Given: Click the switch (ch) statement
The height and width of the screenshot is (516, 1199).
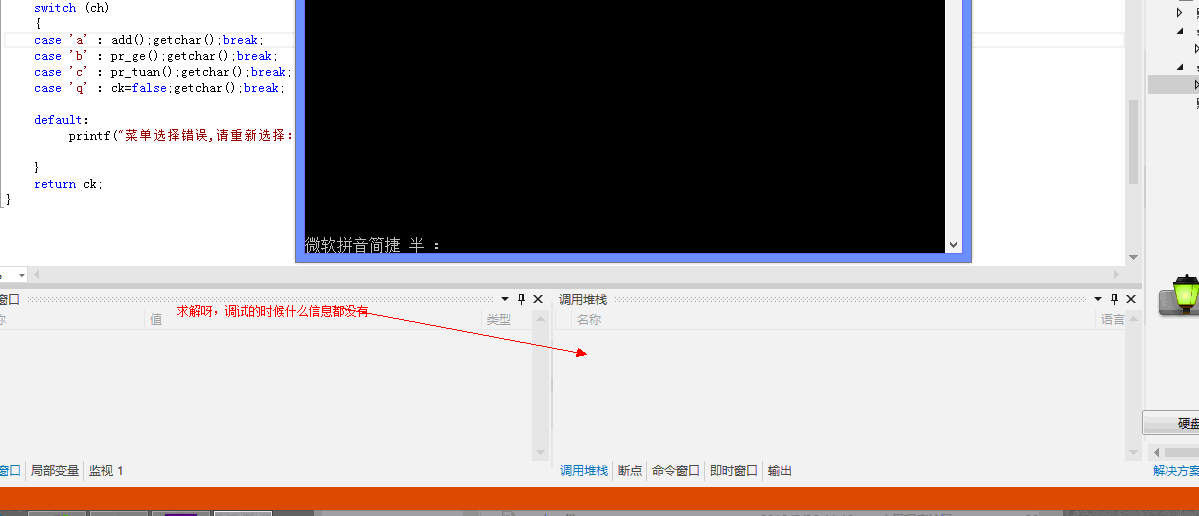Looking at the screenshot, I should point(72,8).
